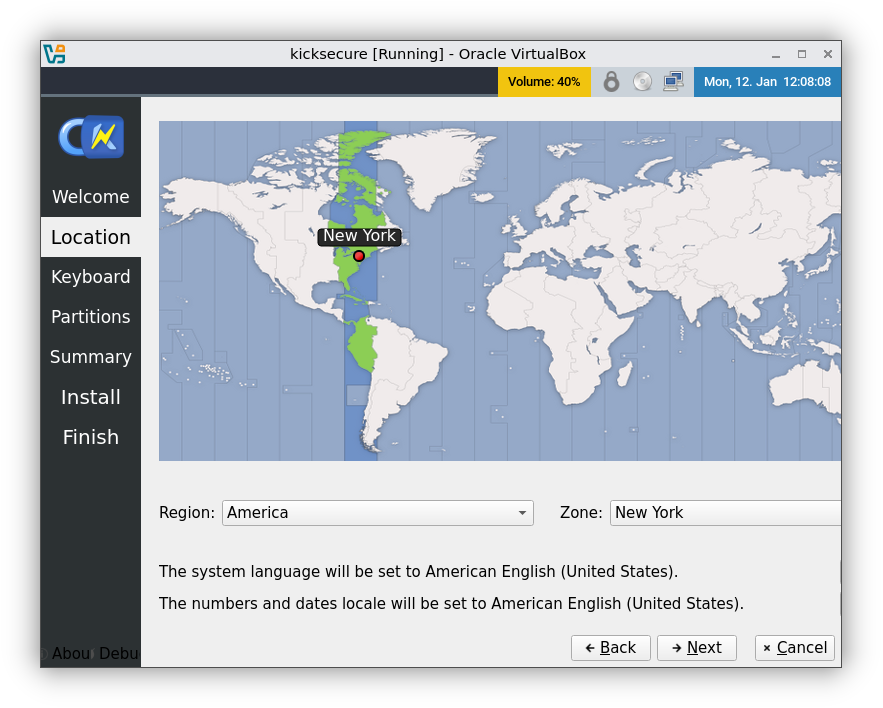This screenshot has height=708, width=883.
Task: Open the Zone dropdown showing New York
Action: tap(725, 512)
